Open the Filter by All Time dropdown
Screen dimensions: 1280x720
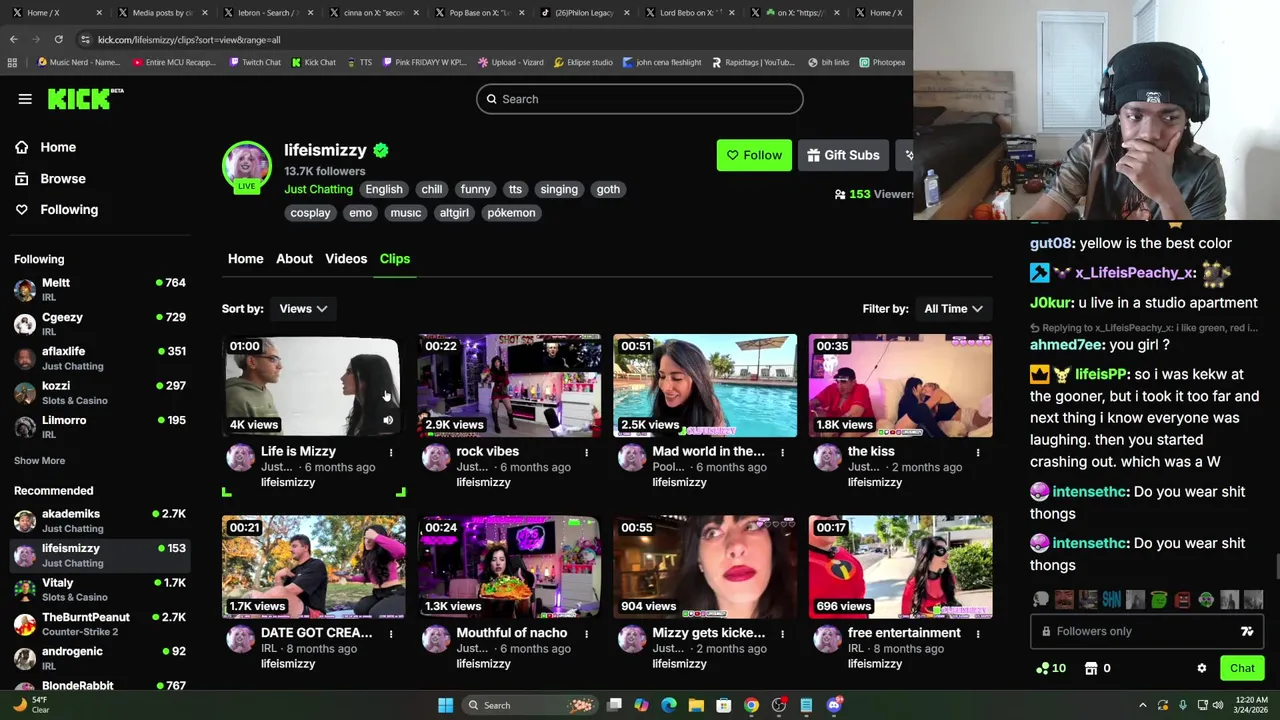click(953, 309)
